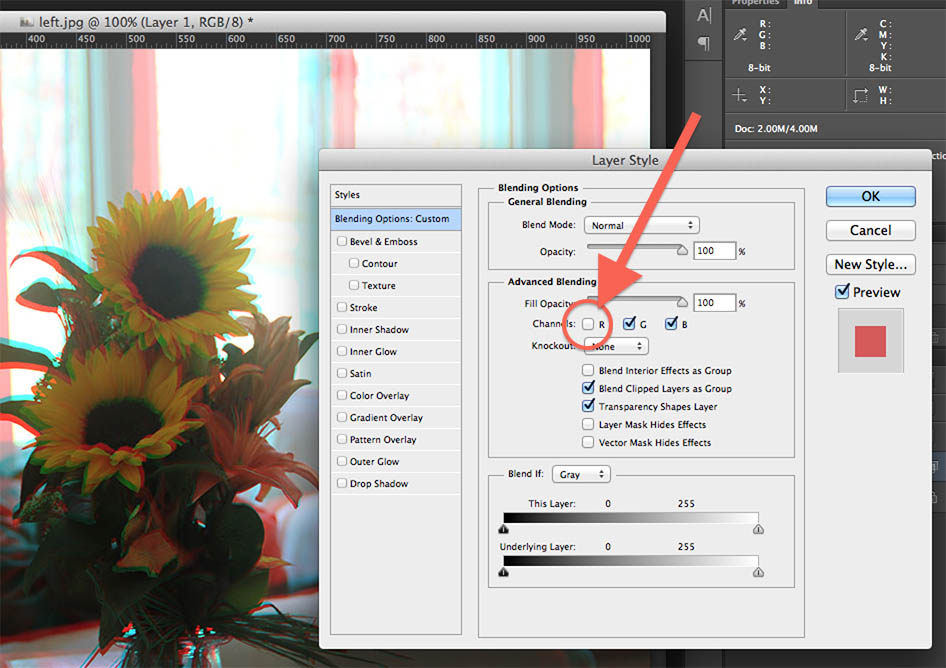Enable the Contour checkbox
This screenshot has height=668, width=946.
354,263
